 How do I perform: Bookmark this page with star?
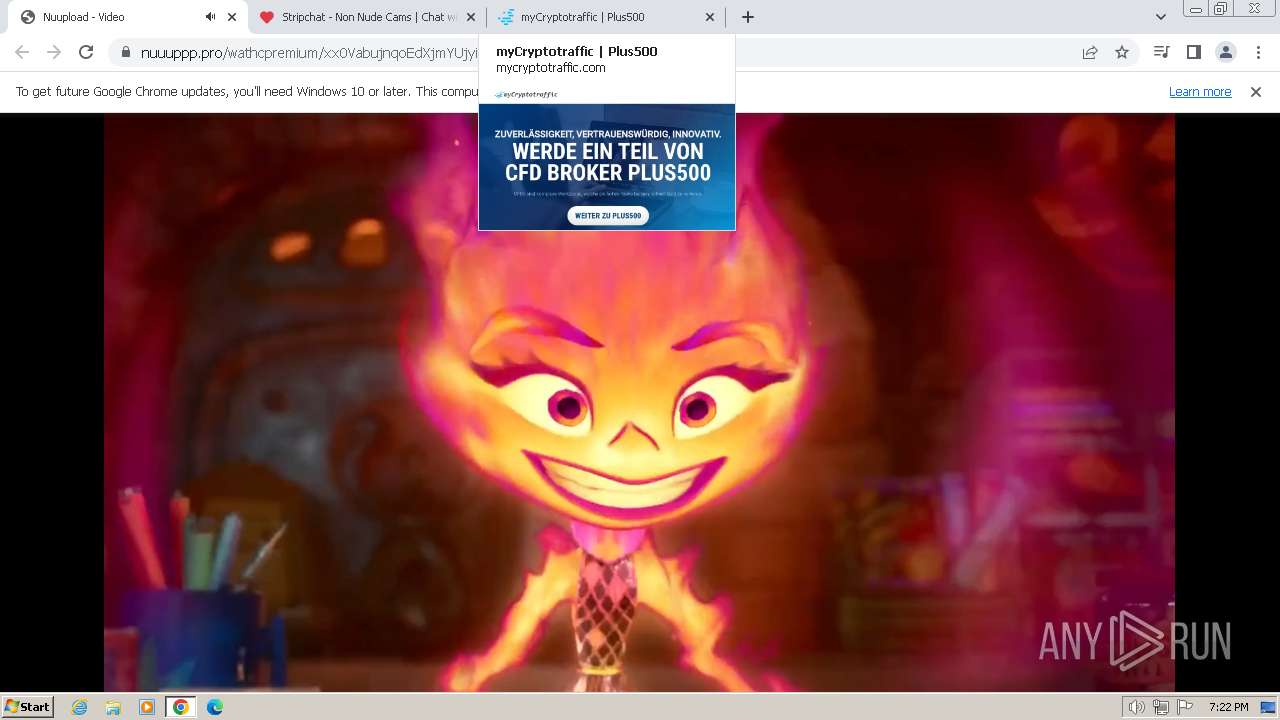coord(1122,52)
